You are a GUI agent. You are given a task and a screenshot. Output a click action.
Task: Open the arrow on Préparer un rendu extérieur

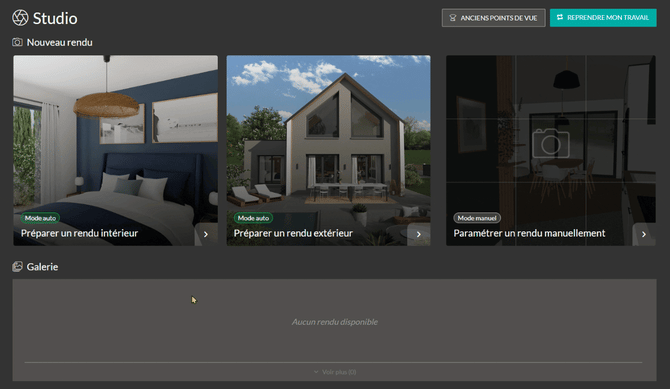point(419,234)
